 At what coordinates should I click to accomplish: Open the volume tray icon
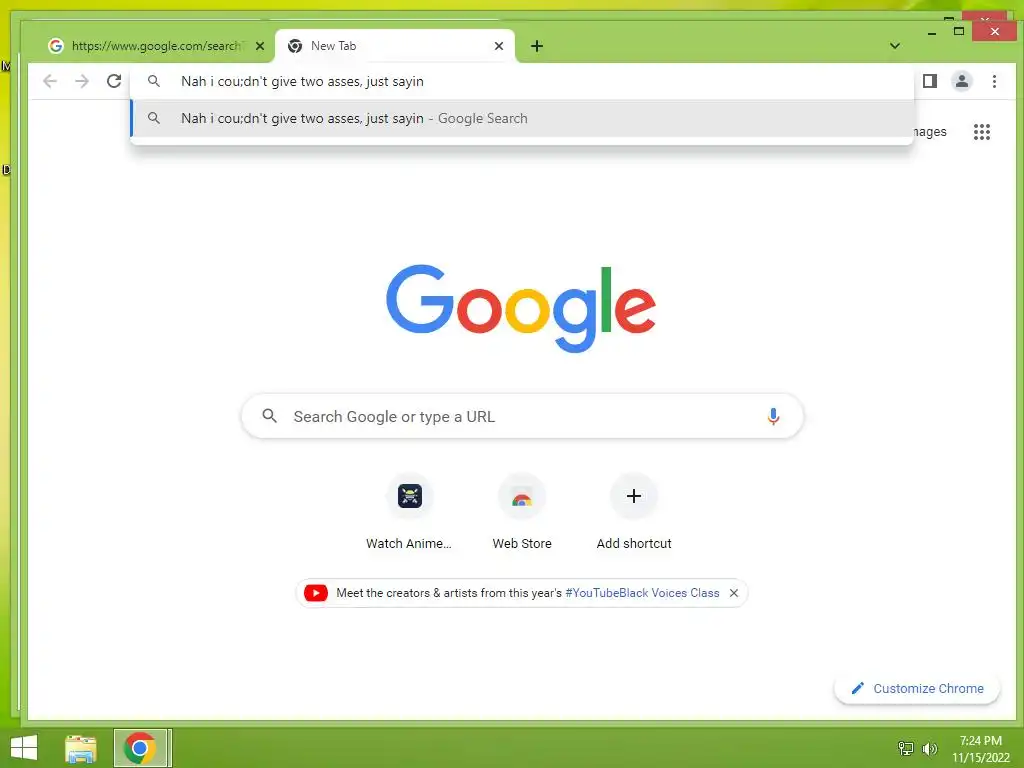pos(929,748)
